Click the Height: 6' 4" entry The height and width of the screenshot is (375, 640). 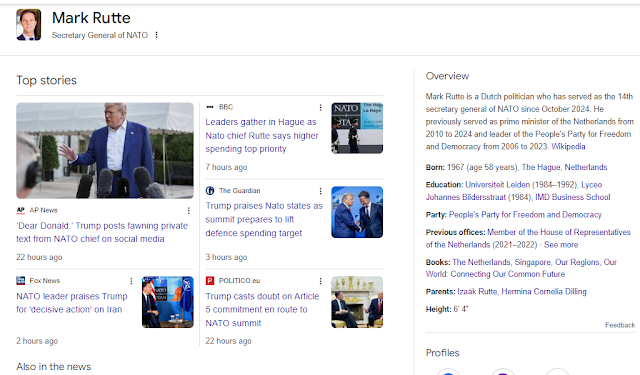(x=447, y=309)
